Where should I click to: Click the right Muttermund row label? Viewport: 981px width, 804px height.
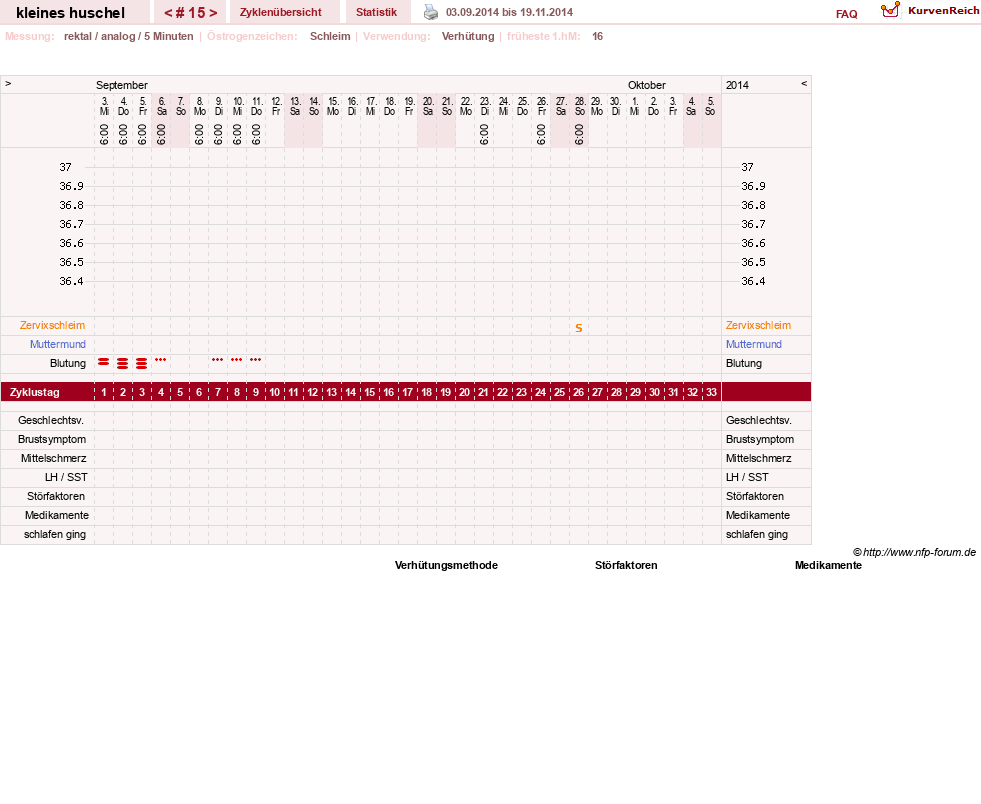(754, 344)
